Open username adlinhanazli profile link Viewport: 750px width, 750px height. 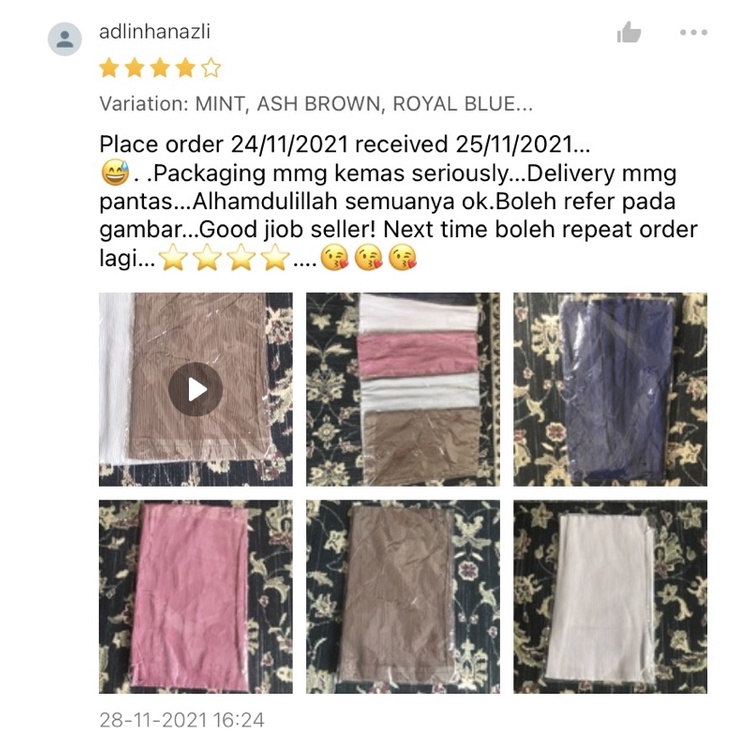click(154, 32)
